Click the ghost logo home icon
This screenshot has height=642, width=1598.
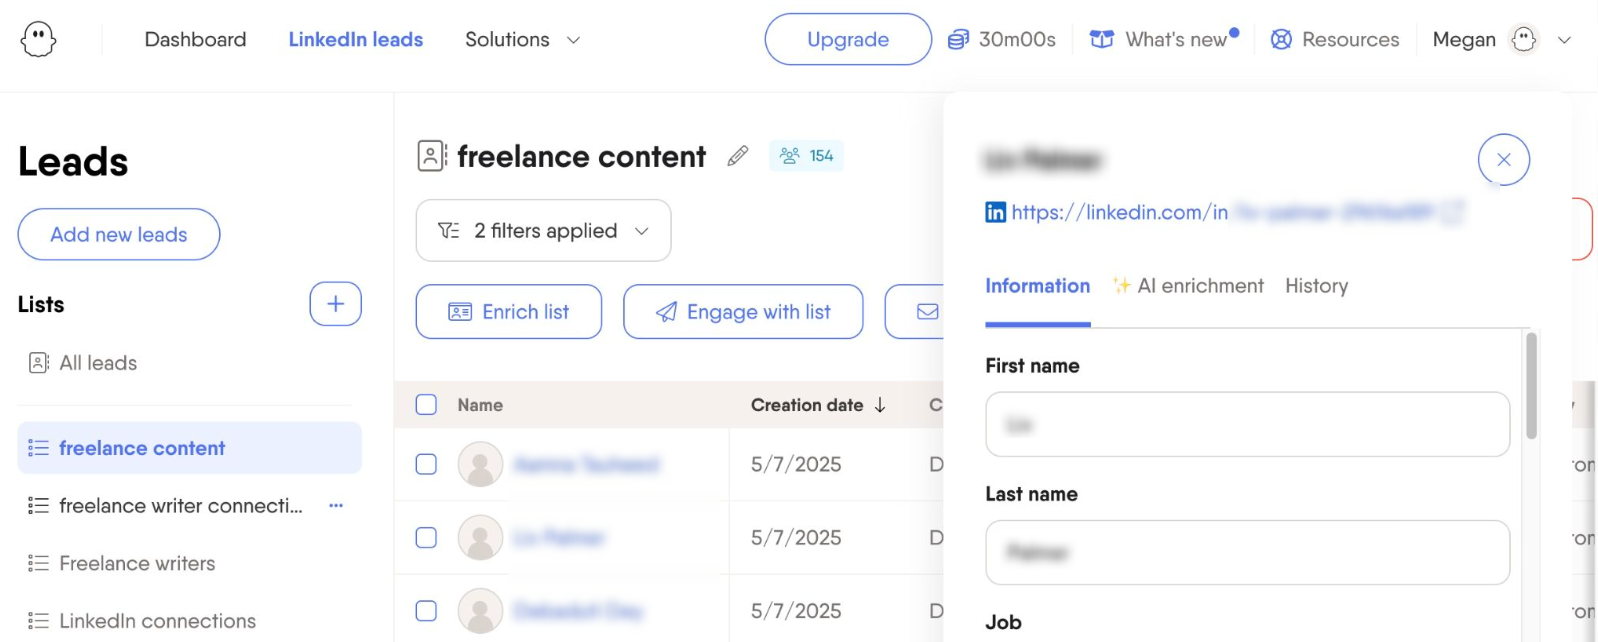click(38, 40)
